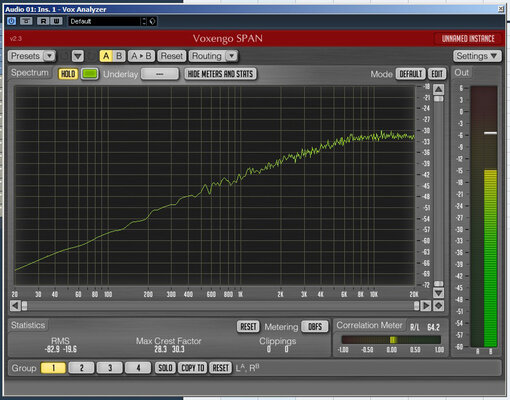Open the host preset management icon

tap(152, 21)
